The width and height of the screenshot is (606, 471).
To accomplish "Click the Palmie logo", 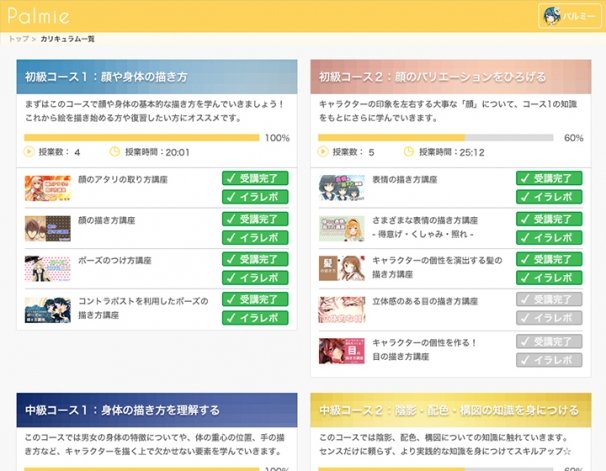I will 39,16.
